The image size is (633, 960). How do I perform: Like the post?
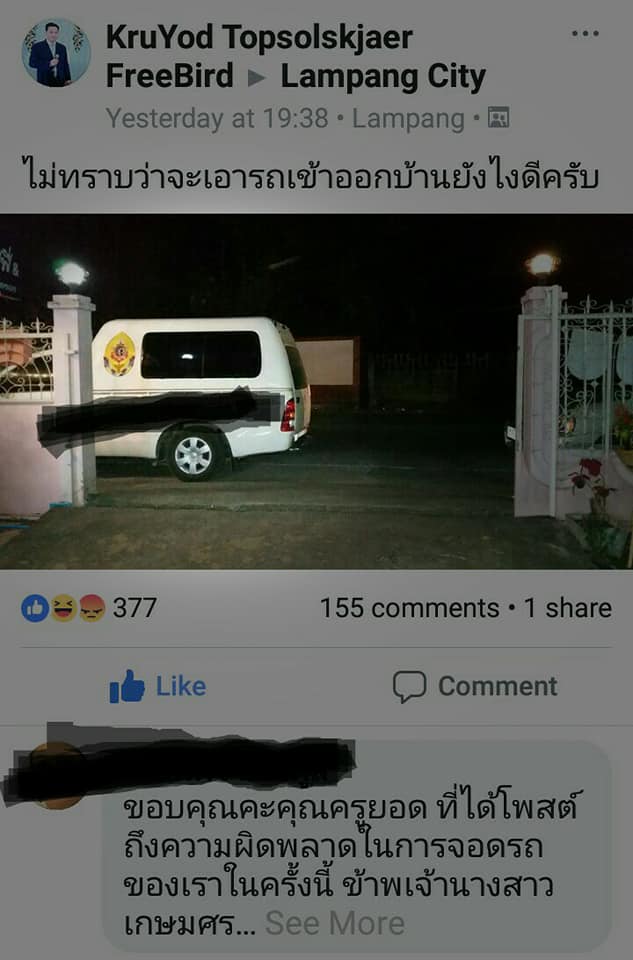158,686
